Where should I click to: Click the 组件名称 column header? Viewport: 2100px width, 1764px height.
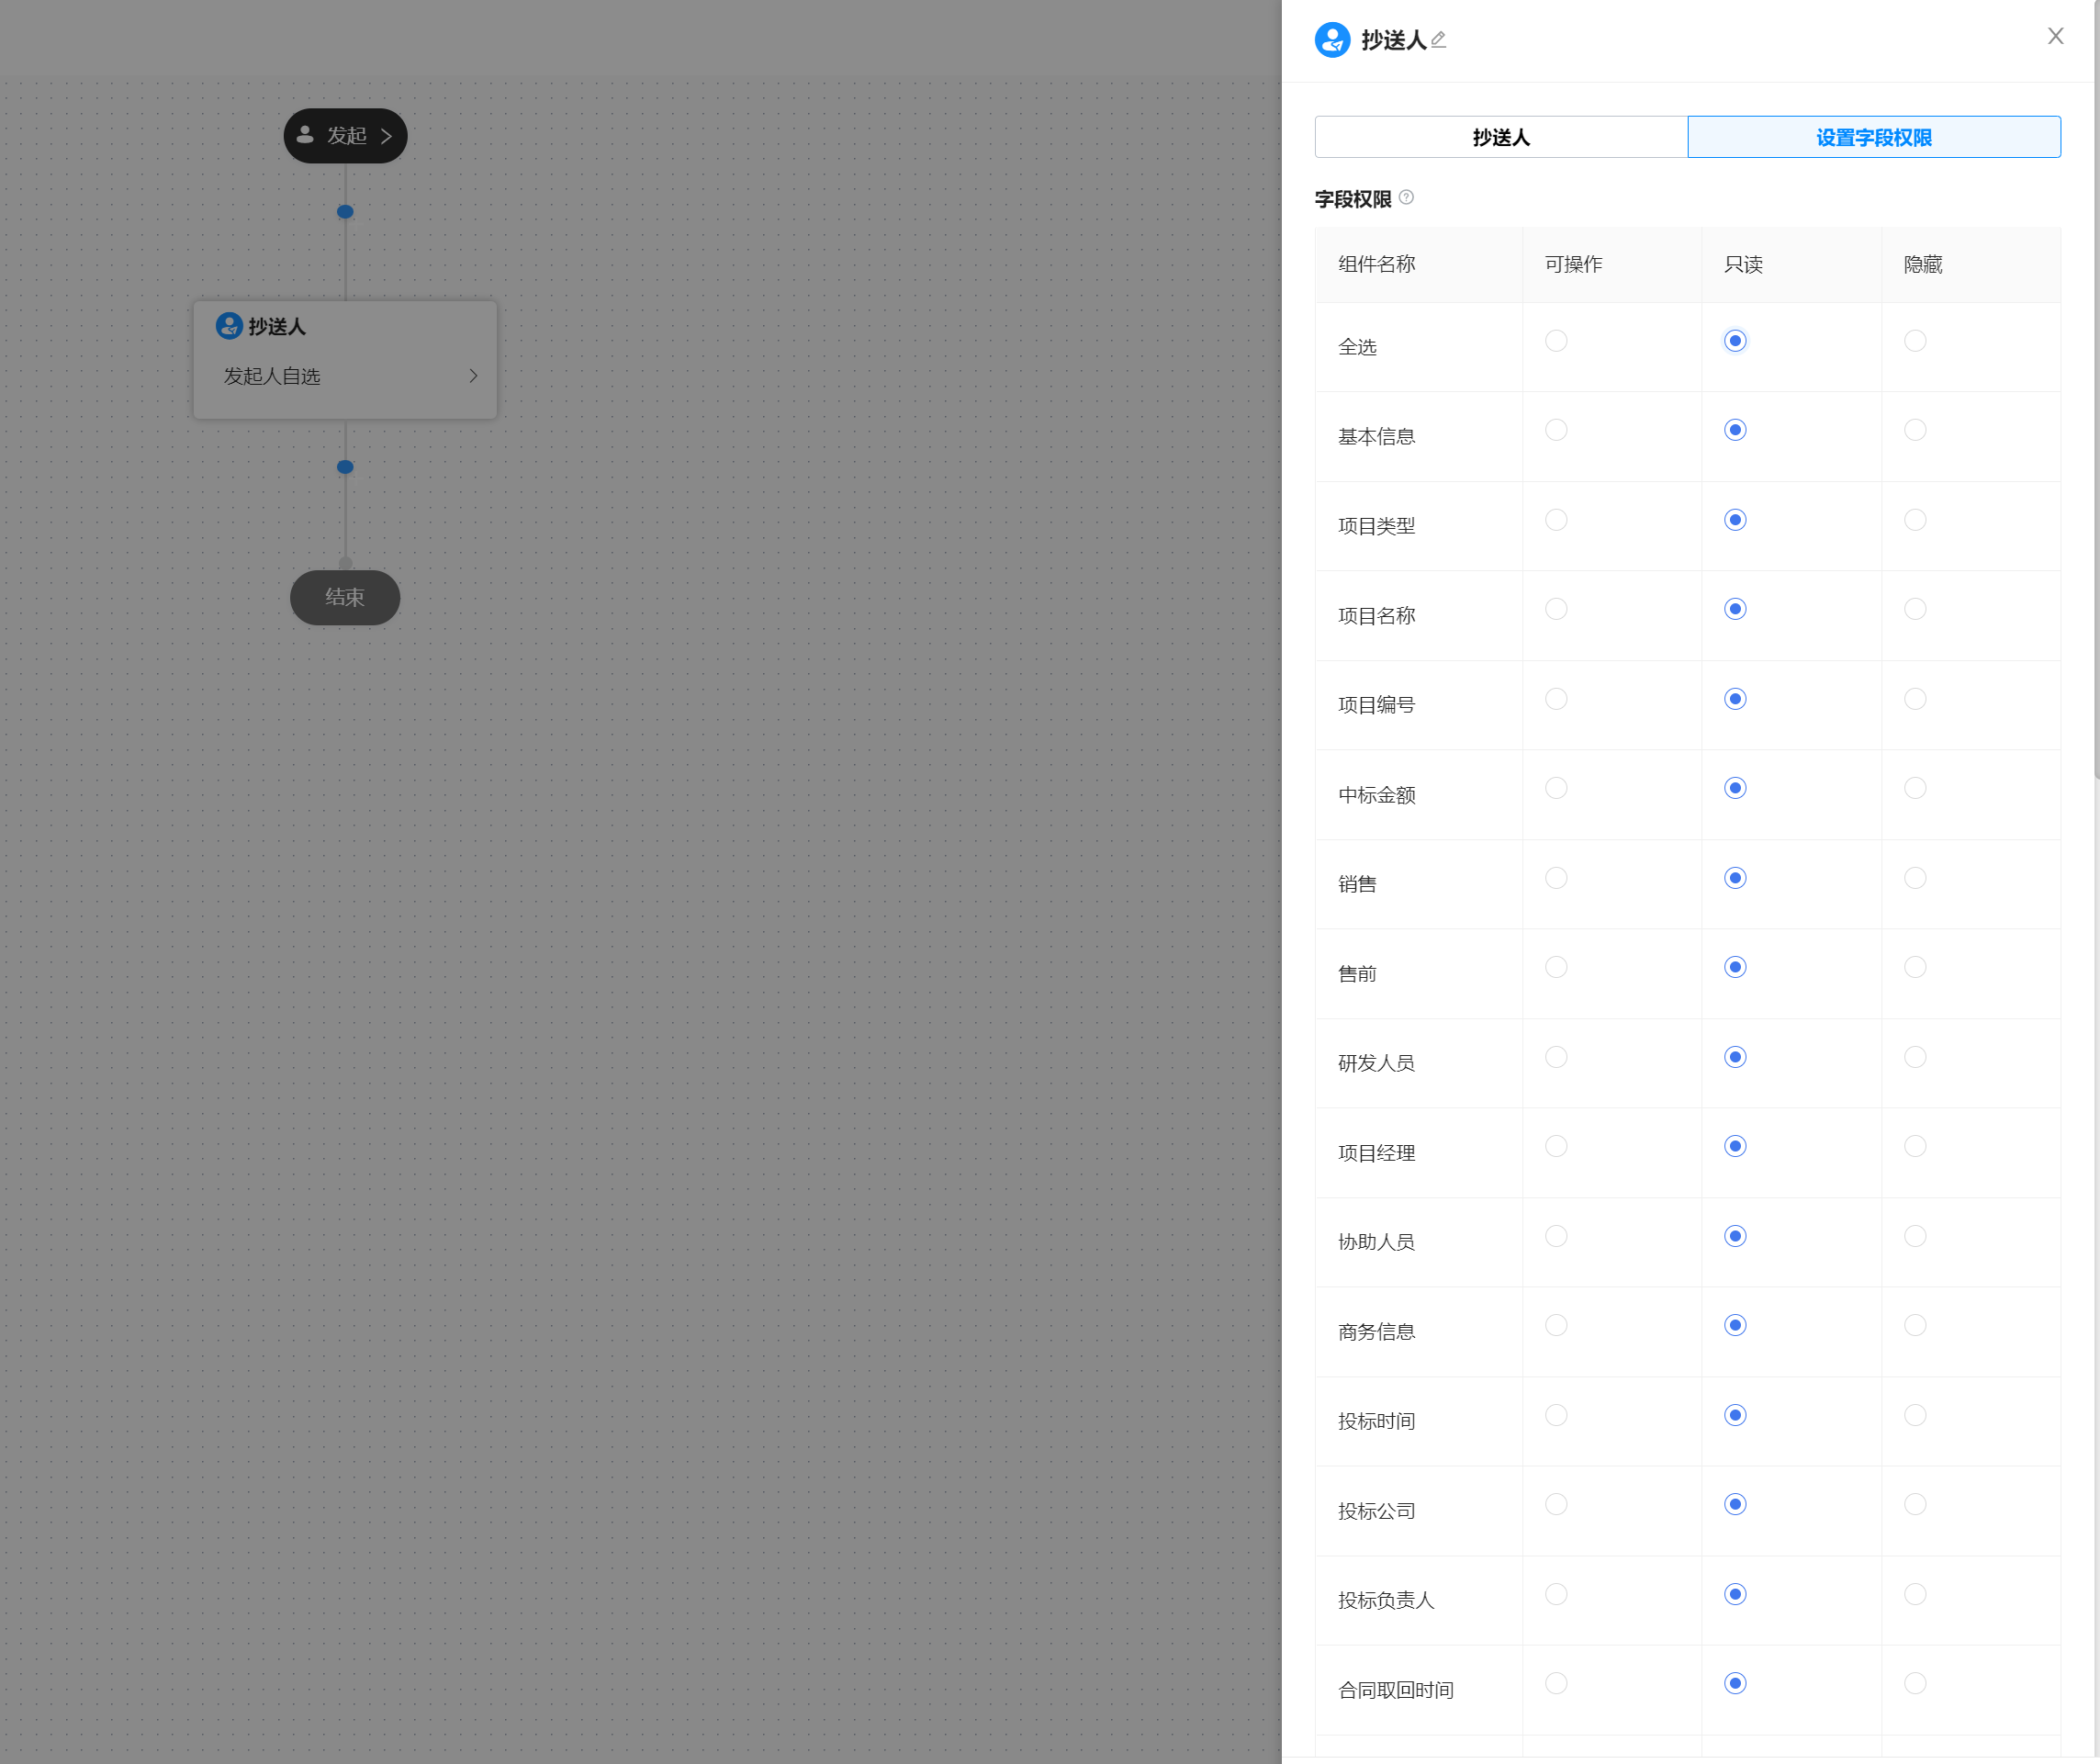point(1418,264)
